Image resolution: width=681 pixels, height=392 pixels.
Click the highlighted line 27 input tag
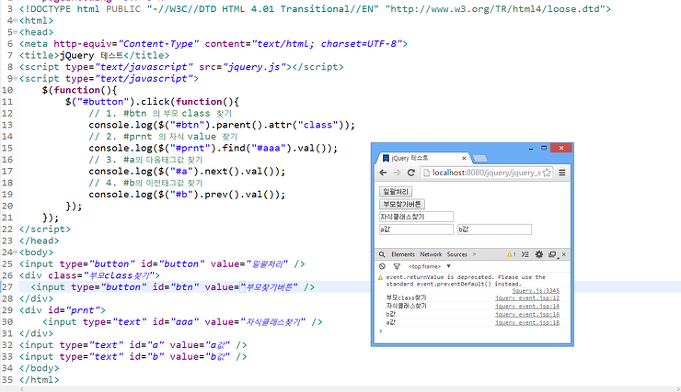click(x=172, y=287)
